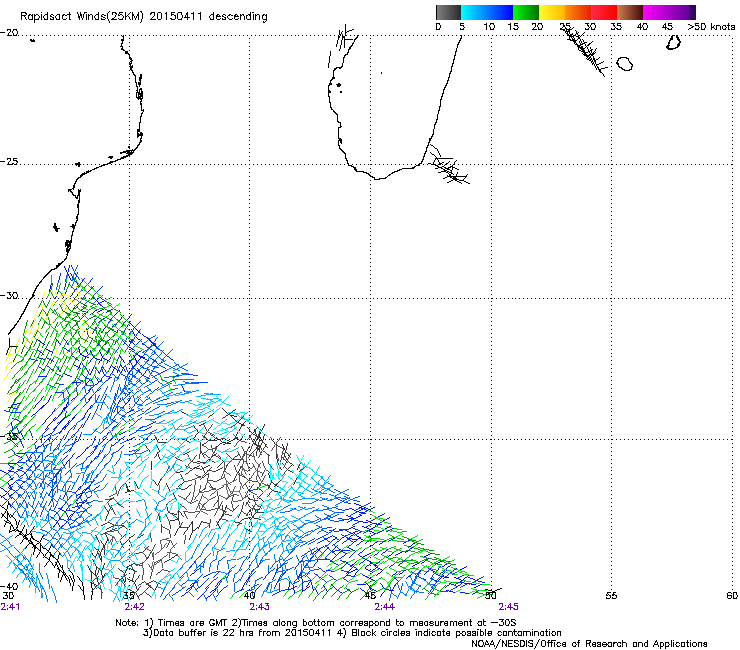The width and height of the screenshot is (740, 650).
Task: Click the '-20' latitude label
Action: click(9, 33)
